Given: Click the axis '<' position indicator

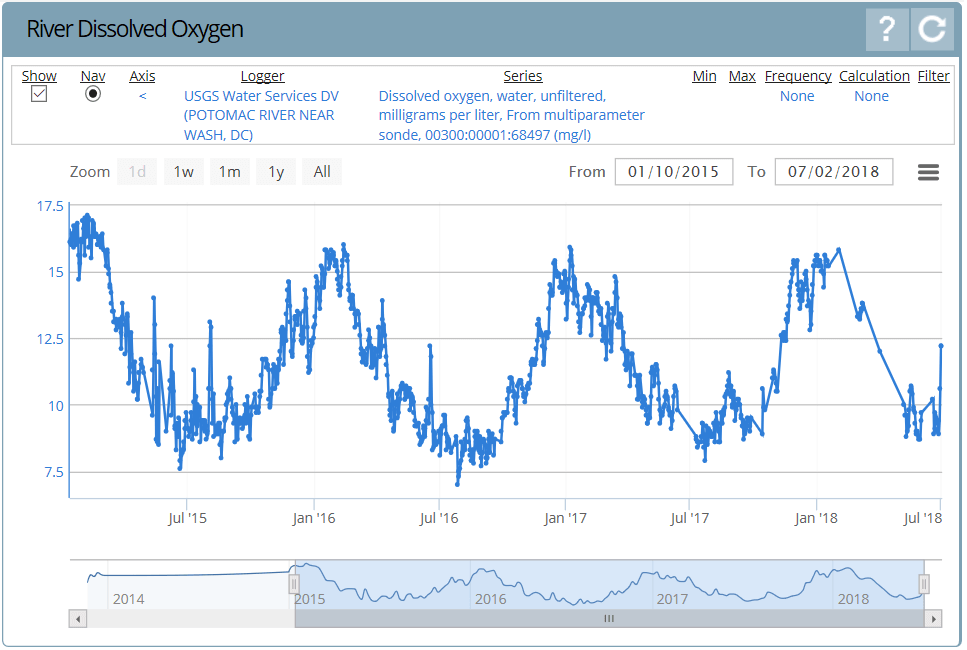Looking at the screenshot, I should pos(142,96).
